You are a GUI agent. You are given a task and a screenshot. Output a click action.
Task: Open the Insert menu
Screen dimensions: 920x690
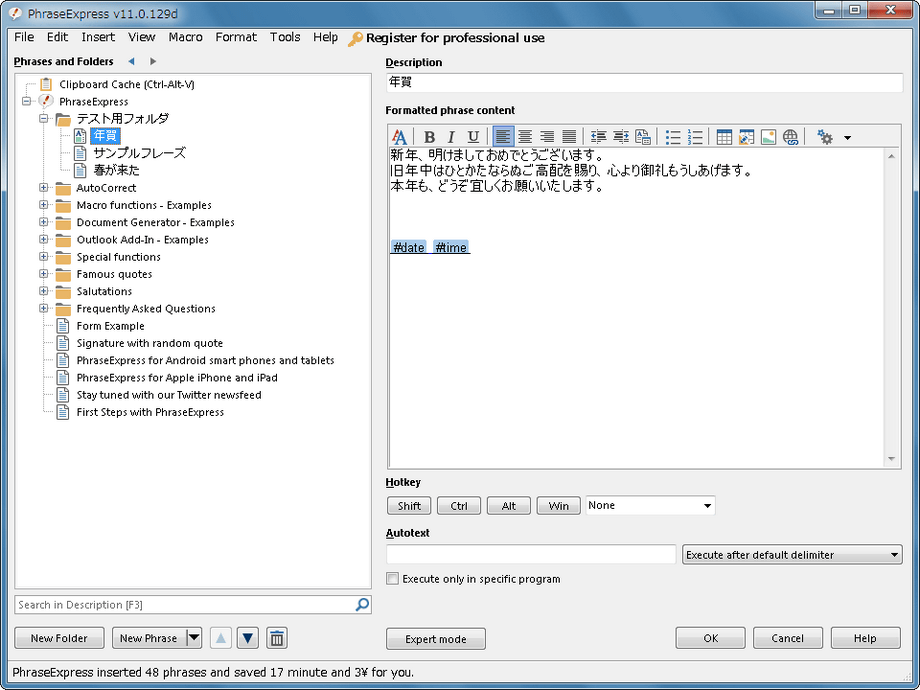point(98,37)
